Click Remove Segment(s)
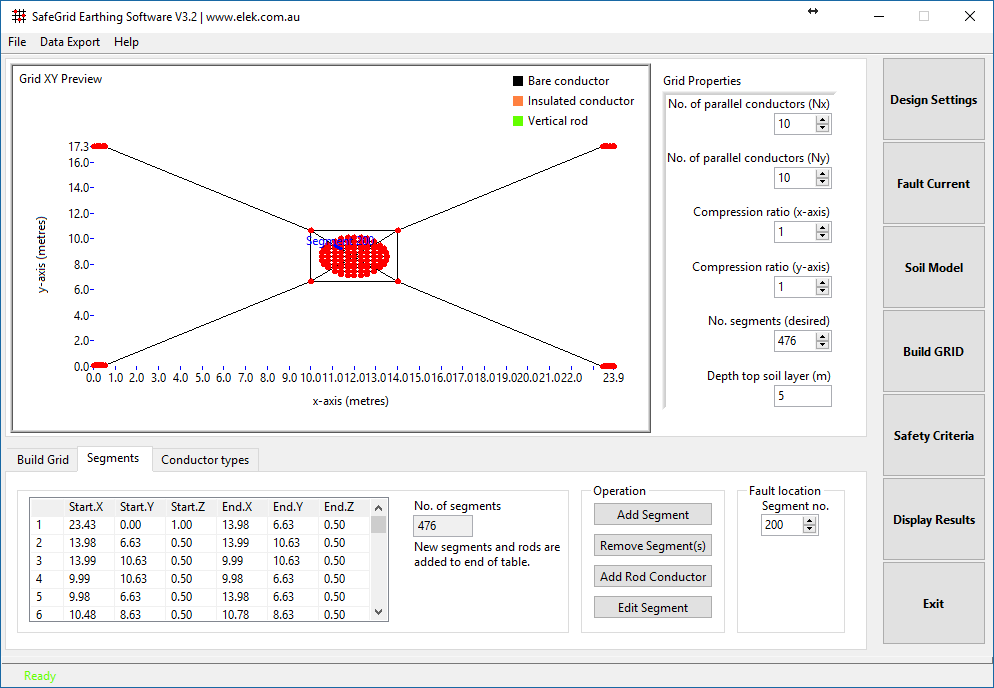This screenshot has width=994, height=688. tap(652, 545)
